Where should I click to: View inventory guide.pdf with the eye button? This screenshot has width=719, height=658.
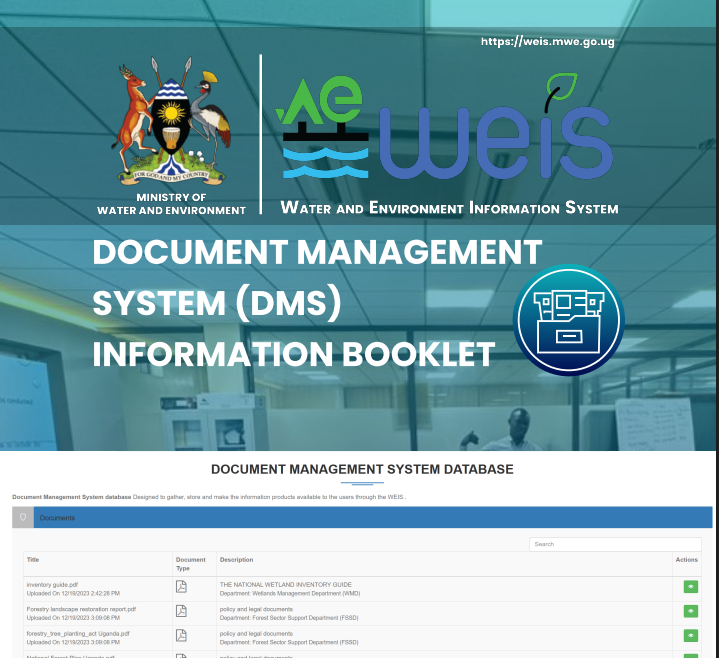pos(691,586)
